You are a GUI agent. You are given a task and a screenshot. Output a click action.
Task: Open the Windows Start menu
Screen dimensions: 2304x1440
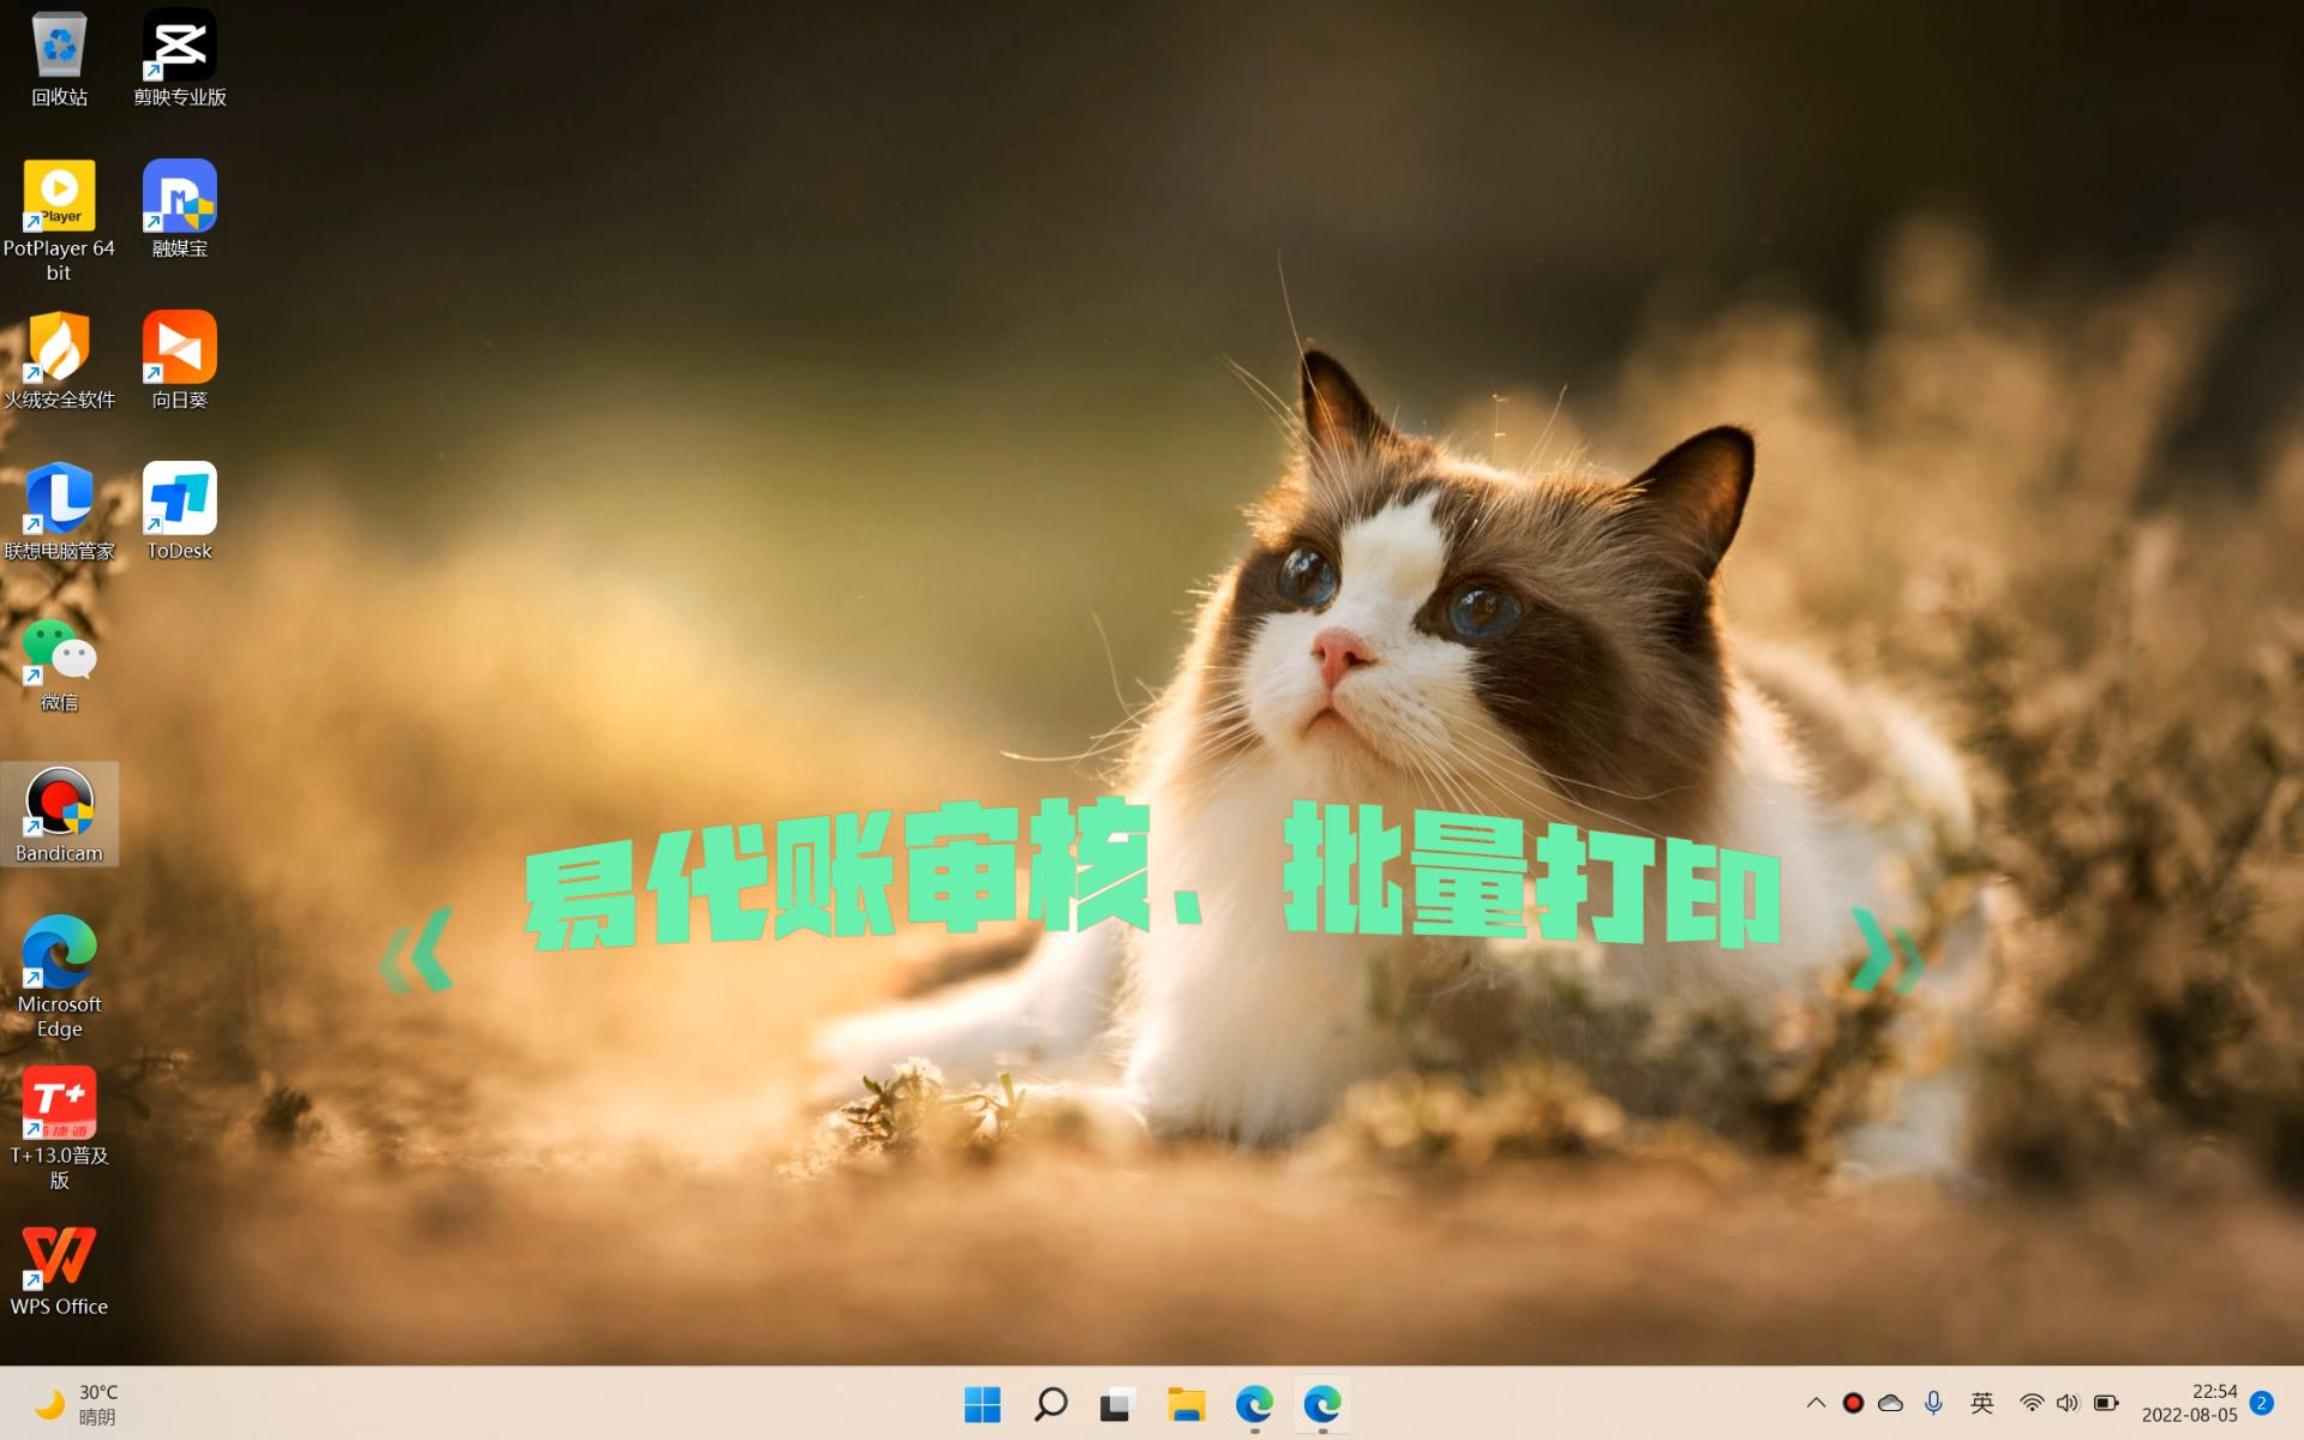tap(982, 1404)
